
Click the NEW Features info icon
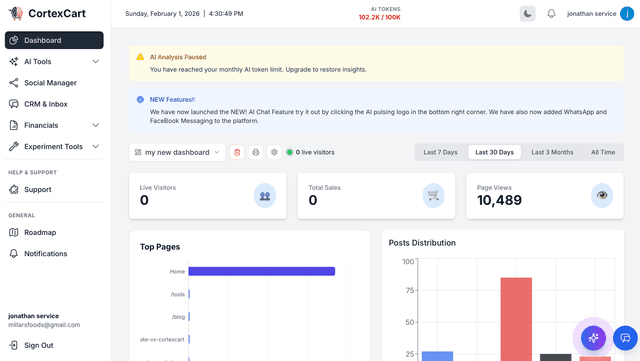[140, 99]
